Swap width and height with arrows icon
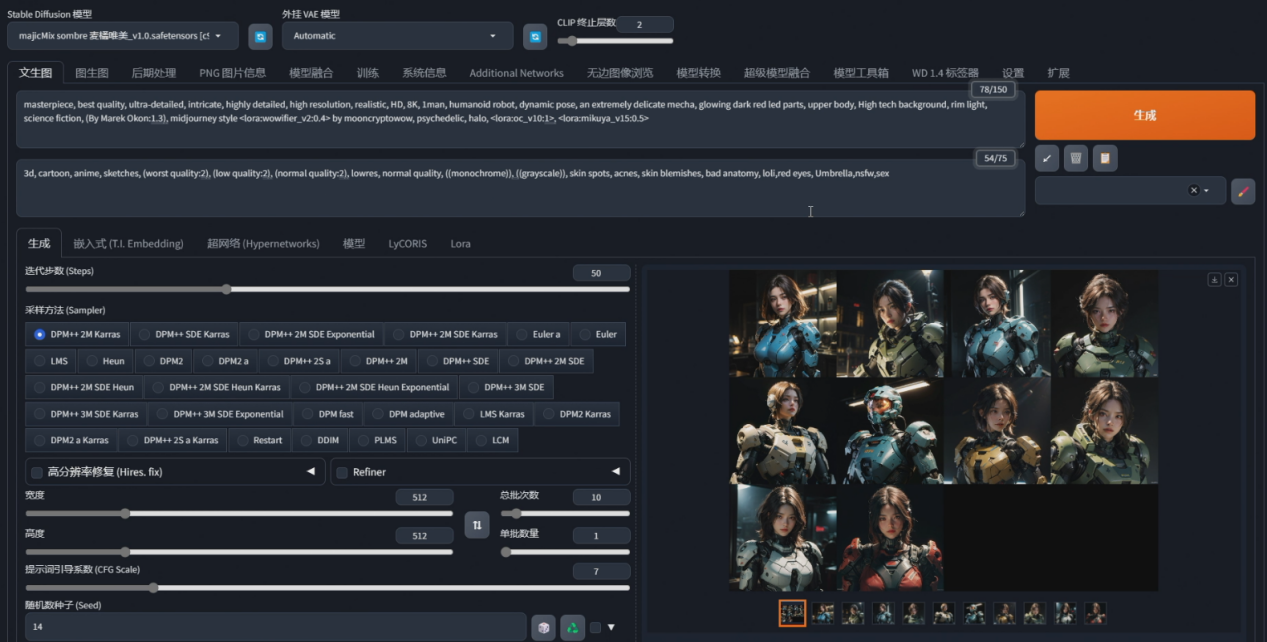 (x=477, y=524)
